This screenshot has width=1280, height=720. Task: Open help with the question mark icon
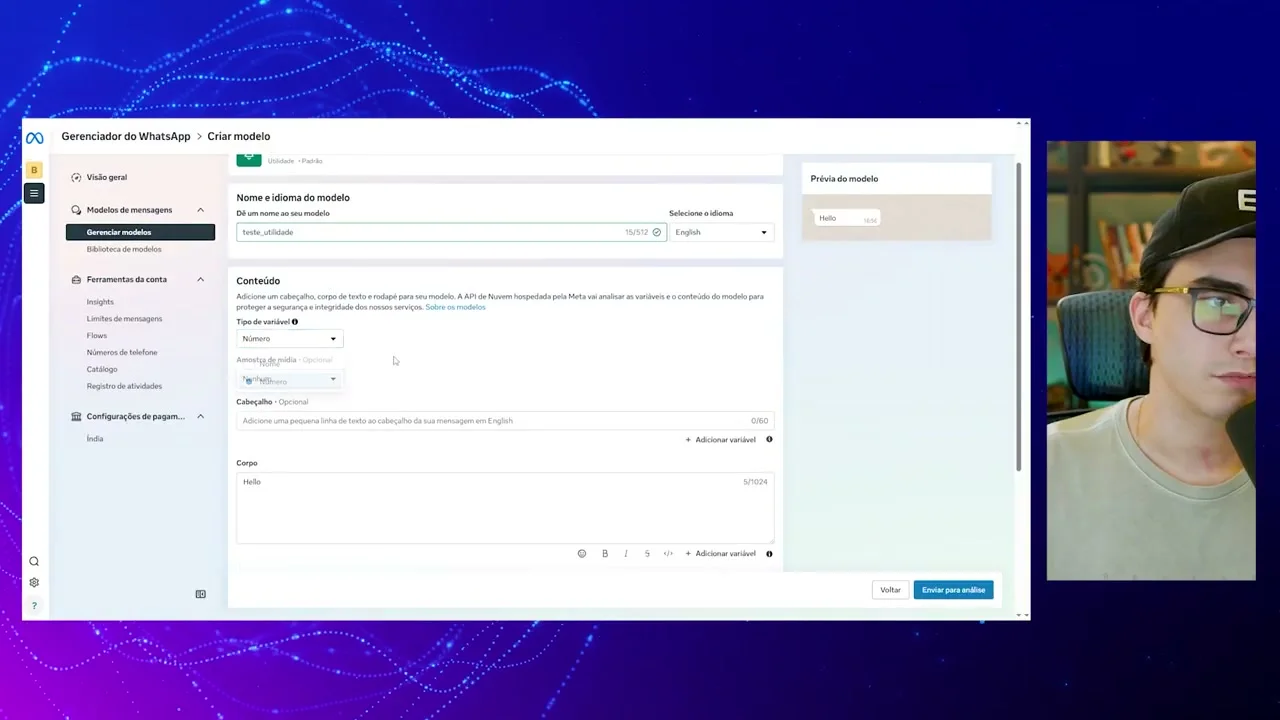click(34, 606)
